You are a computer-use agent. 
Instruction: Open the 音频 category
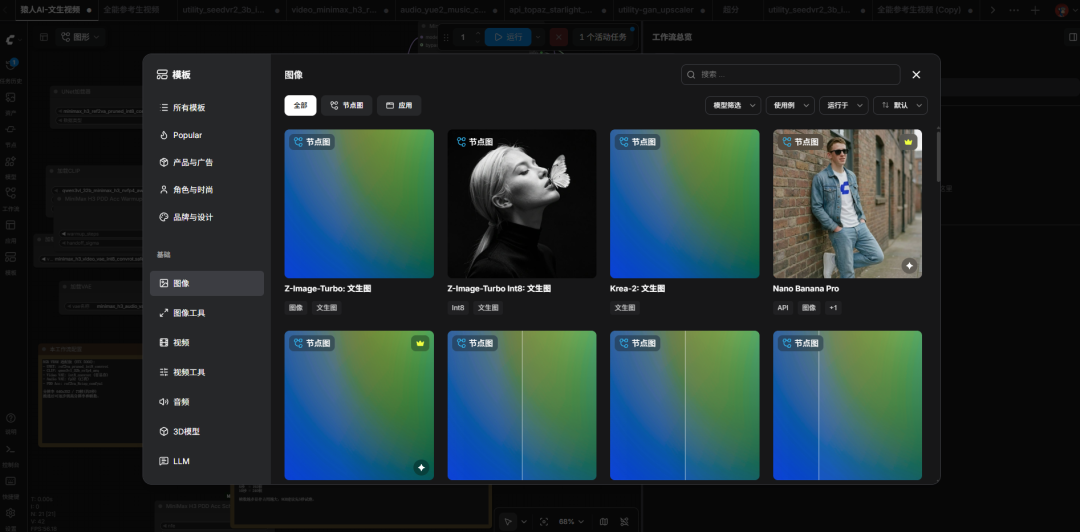pos(207,402)
